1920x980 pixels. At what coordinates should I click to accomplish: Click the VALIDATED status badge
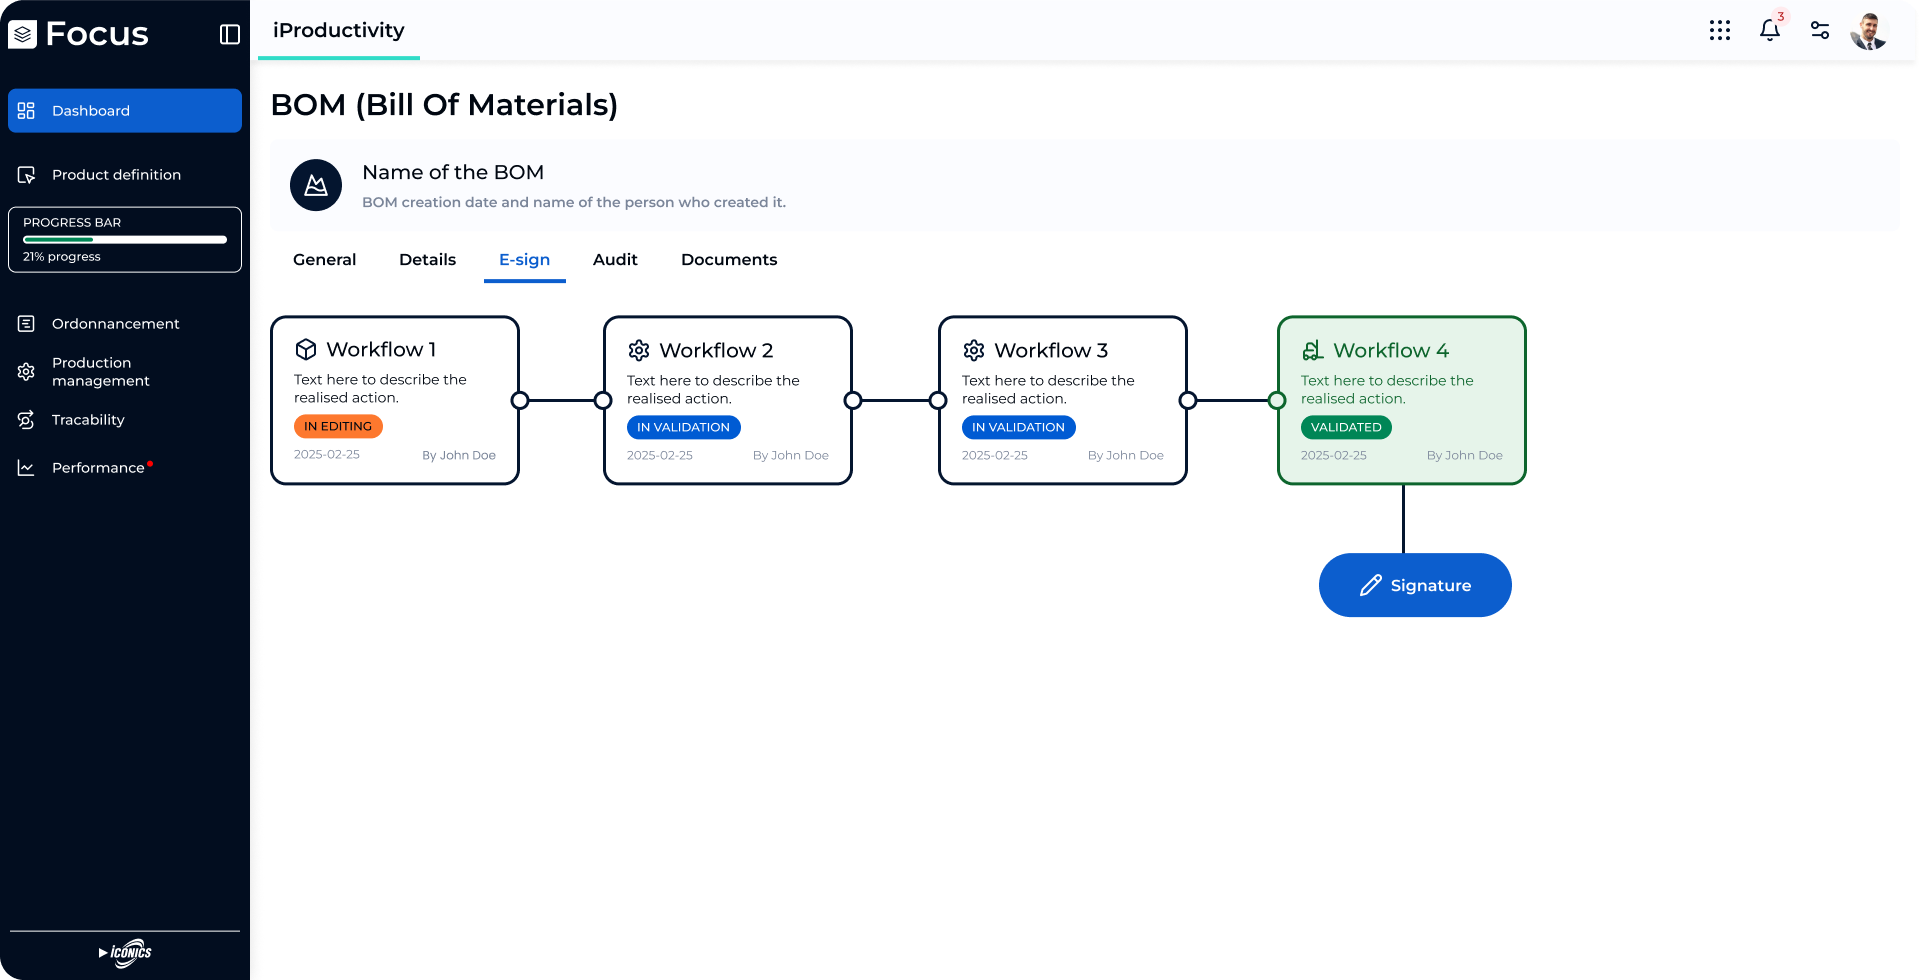1346,427
